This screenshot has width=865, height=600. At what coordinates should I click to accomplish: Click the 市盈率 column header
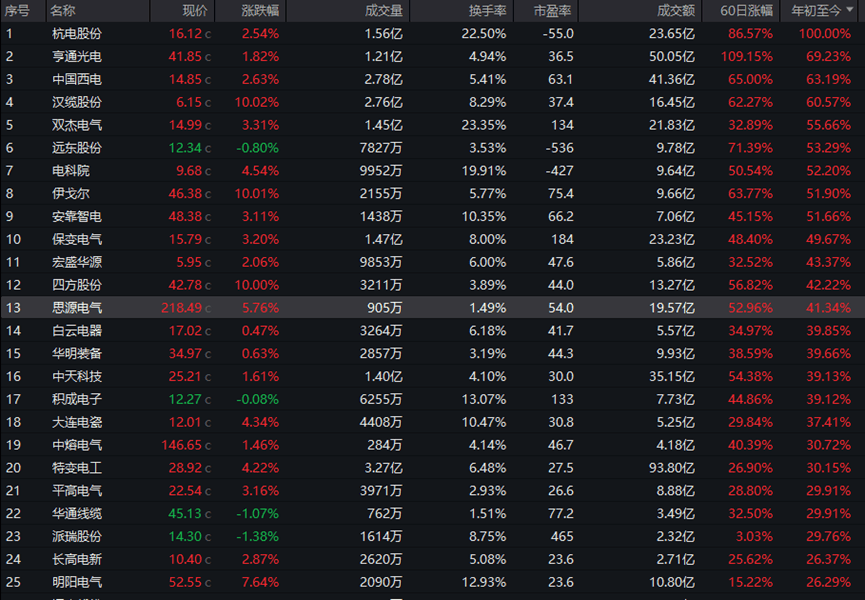(x=552, y=10)
